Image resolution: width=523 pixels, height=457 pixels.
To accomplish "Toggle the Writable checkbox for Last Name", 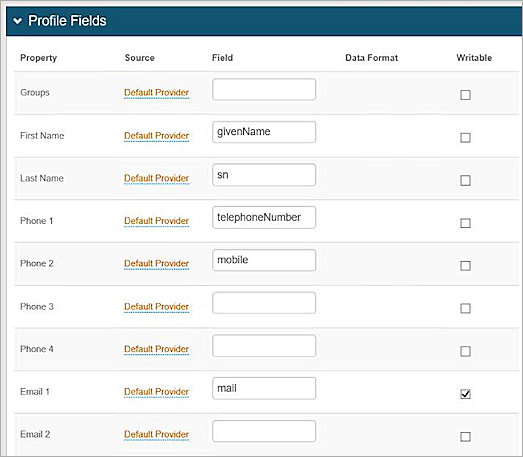I will click(465, 180).
